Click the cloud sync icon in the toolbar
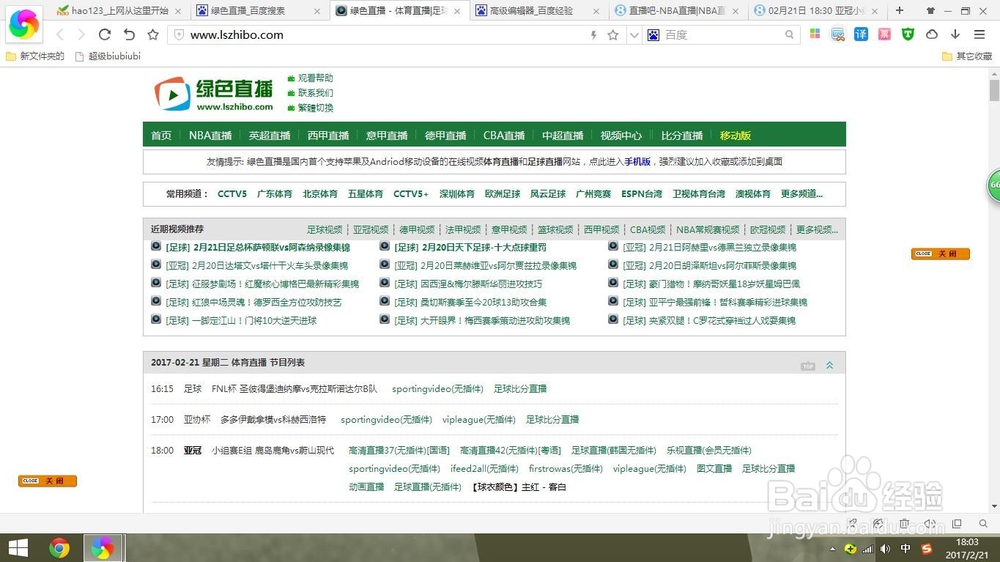This screenshot has width=1000, height=562. point(932,34)
